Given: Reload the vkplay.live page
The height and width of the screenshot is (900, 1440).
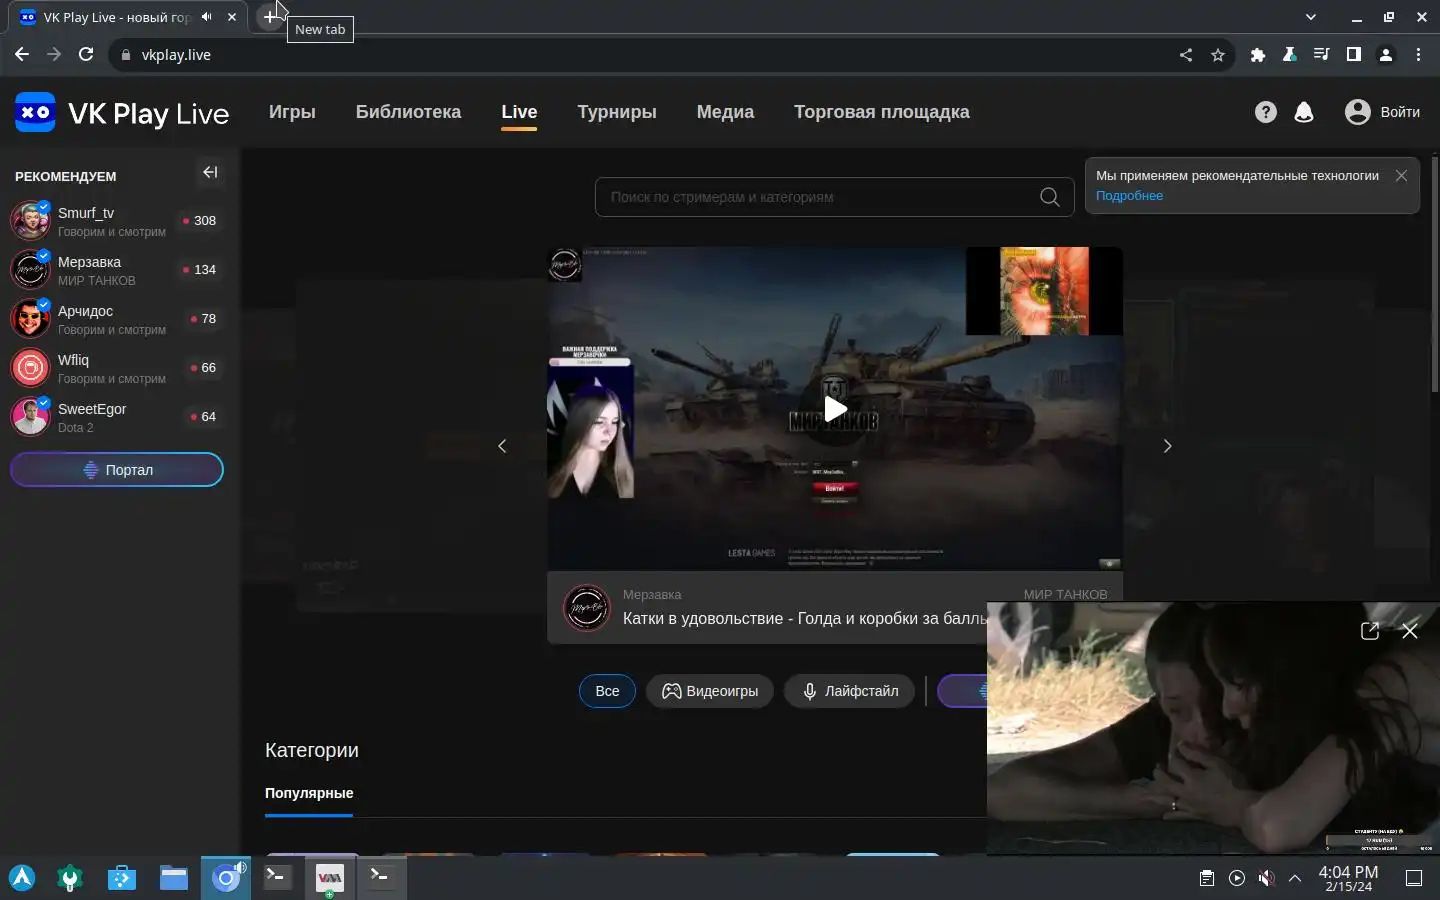Looking at the screenshot, I should [x=86, y=55].
